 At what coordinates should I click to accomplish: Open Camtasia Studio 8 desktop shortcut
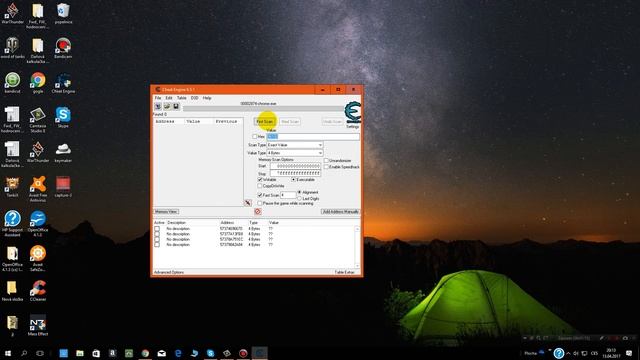point(38,120)
